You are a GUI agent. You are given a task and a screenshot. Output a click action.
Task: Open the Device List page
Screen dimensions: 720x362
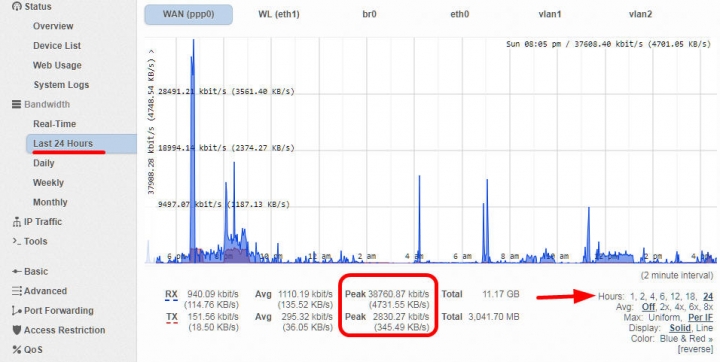coord(57,45)
